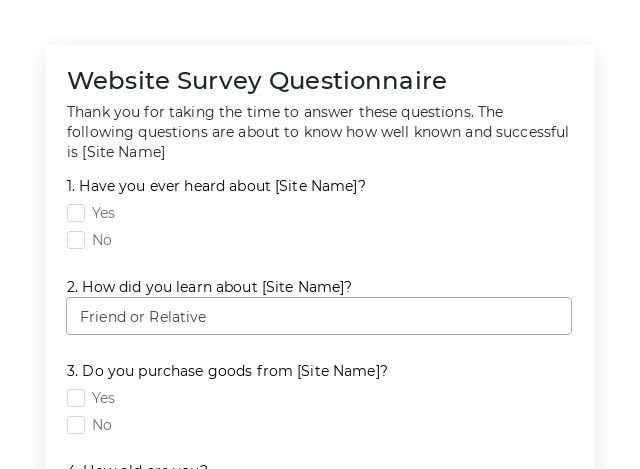Viewport: 640px width, 469px height.
Task: Click the "No" label under question 1
Action: (x=102, y=240)
